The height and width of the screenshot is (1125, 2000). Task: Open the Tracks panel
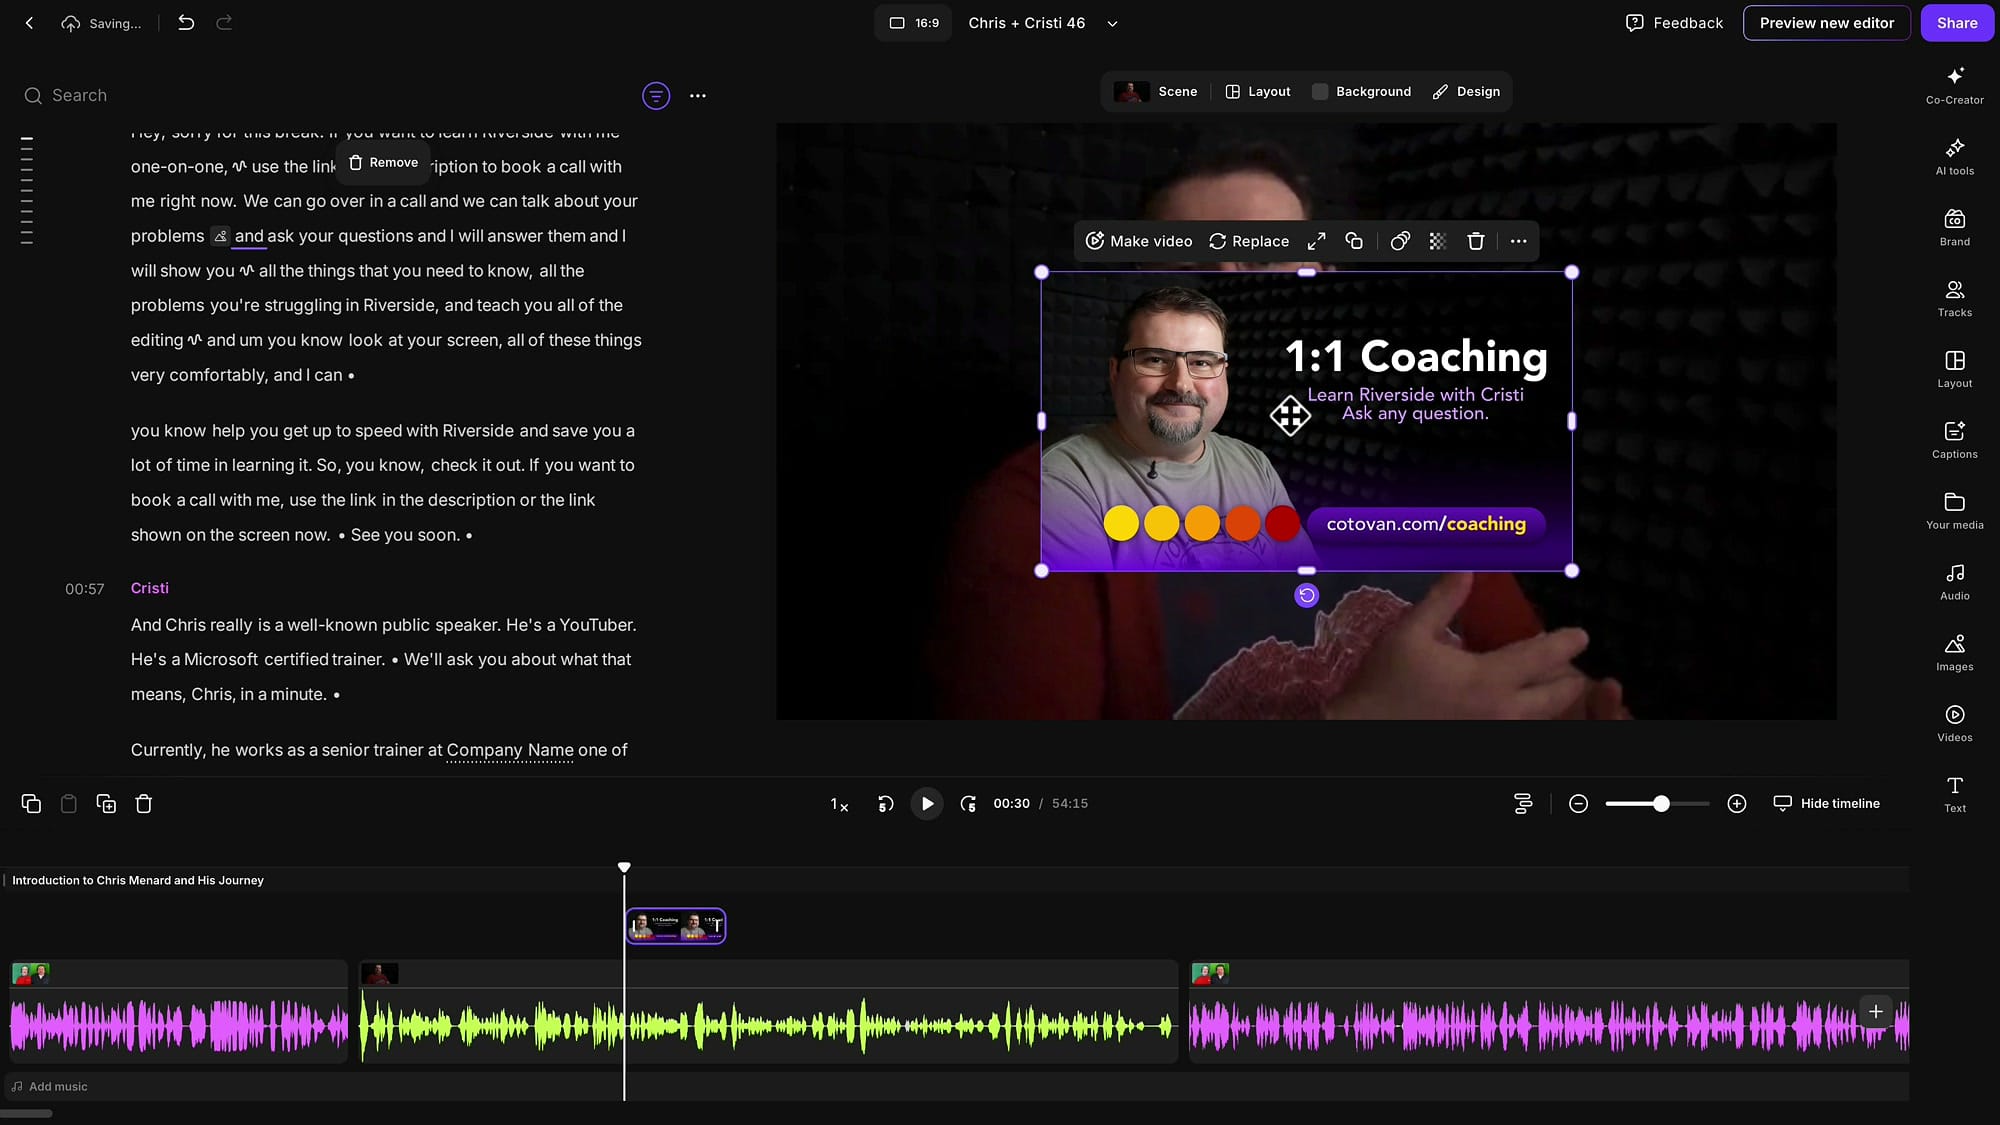pos(1955,298)
